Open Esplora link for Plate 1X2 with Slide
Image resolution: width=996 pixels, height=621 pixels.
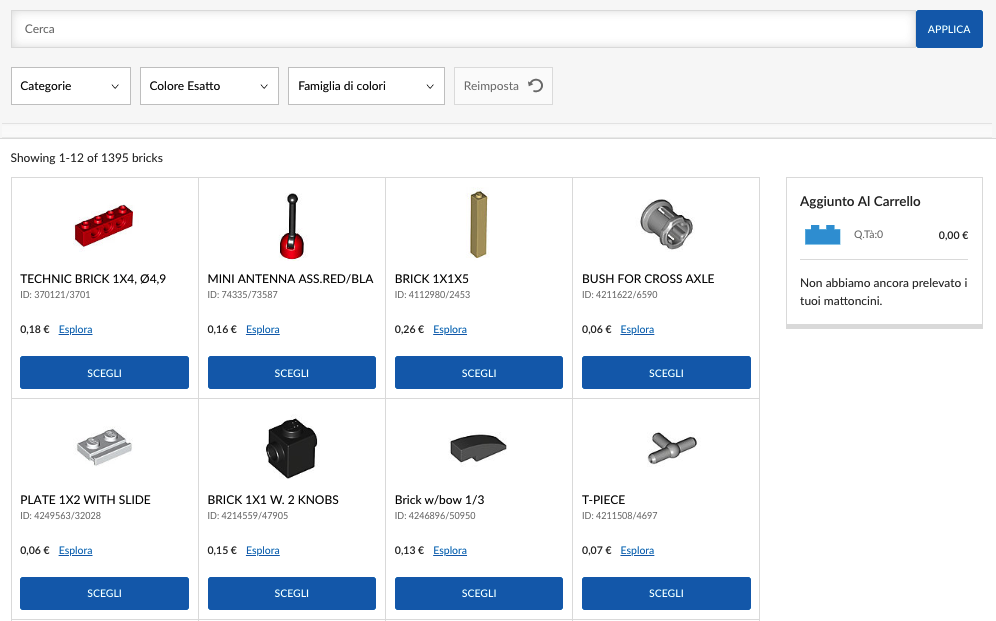(x=76, y=550)
